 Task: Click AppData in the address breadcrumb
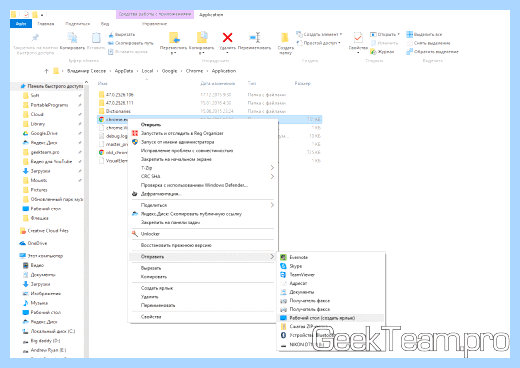click(124, 71)
